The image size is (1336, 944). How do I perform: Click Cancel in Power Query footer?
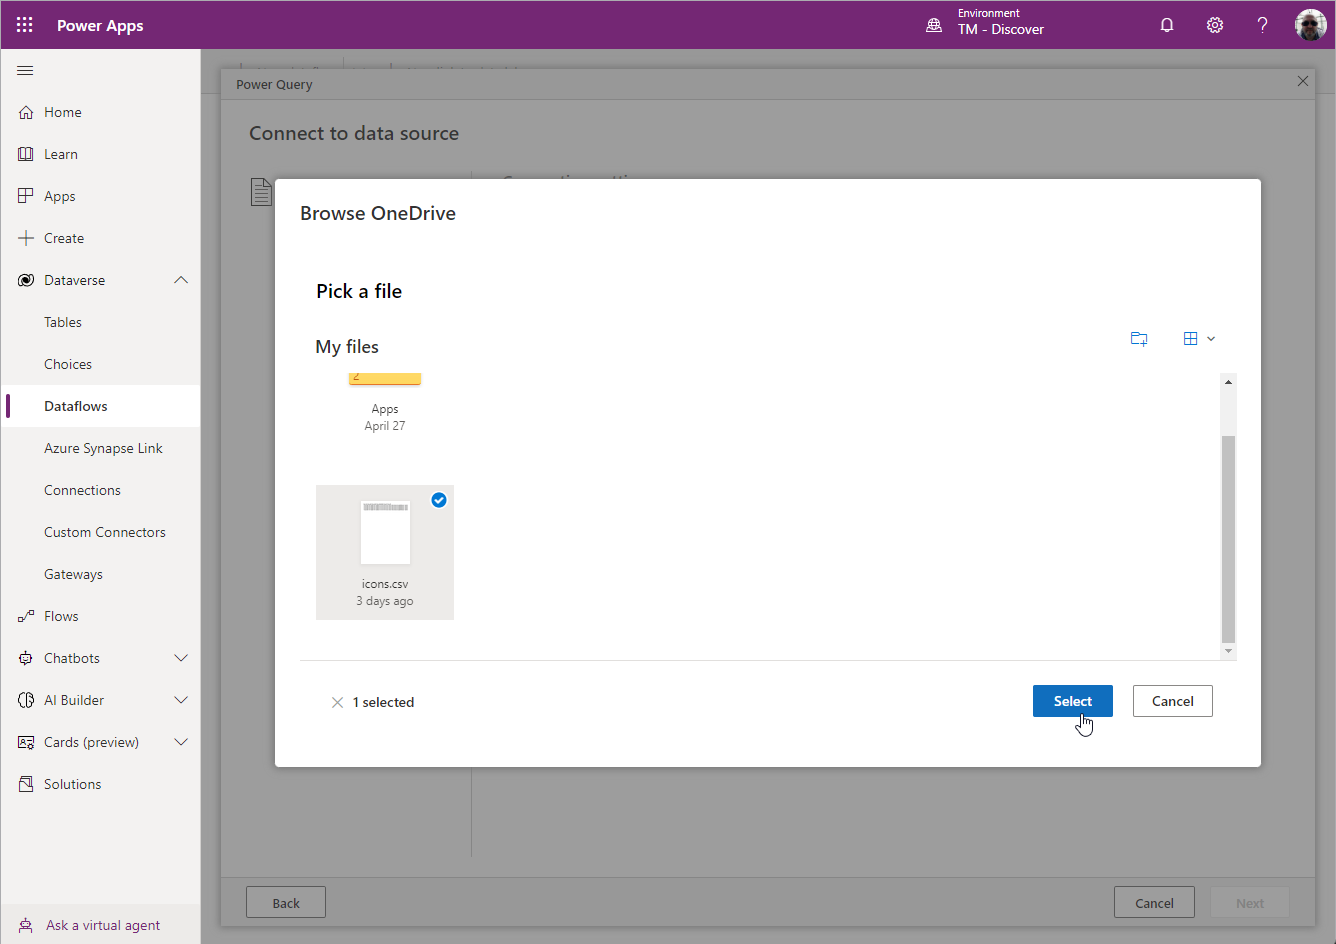(x=1154, y=903)
